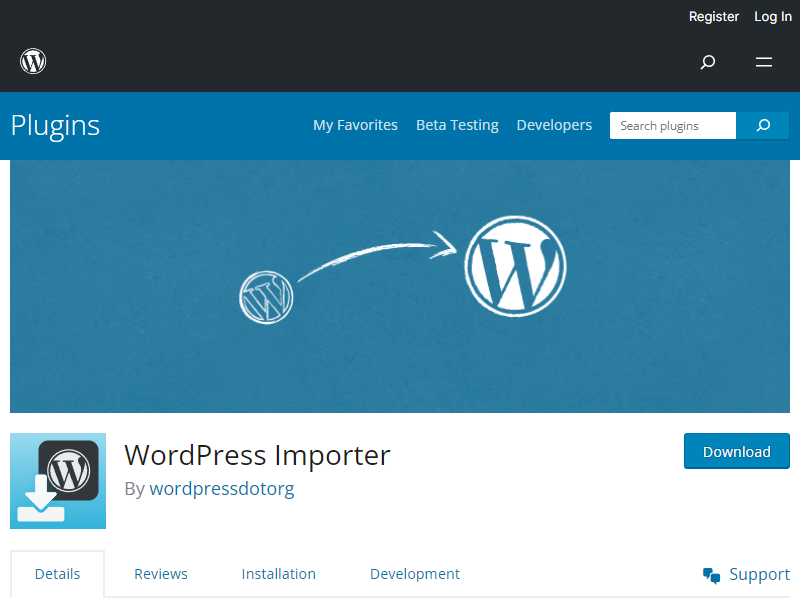Switch to the Reviews tab
The width and height of the screenshot is (800, 600).
coord(161,574)
